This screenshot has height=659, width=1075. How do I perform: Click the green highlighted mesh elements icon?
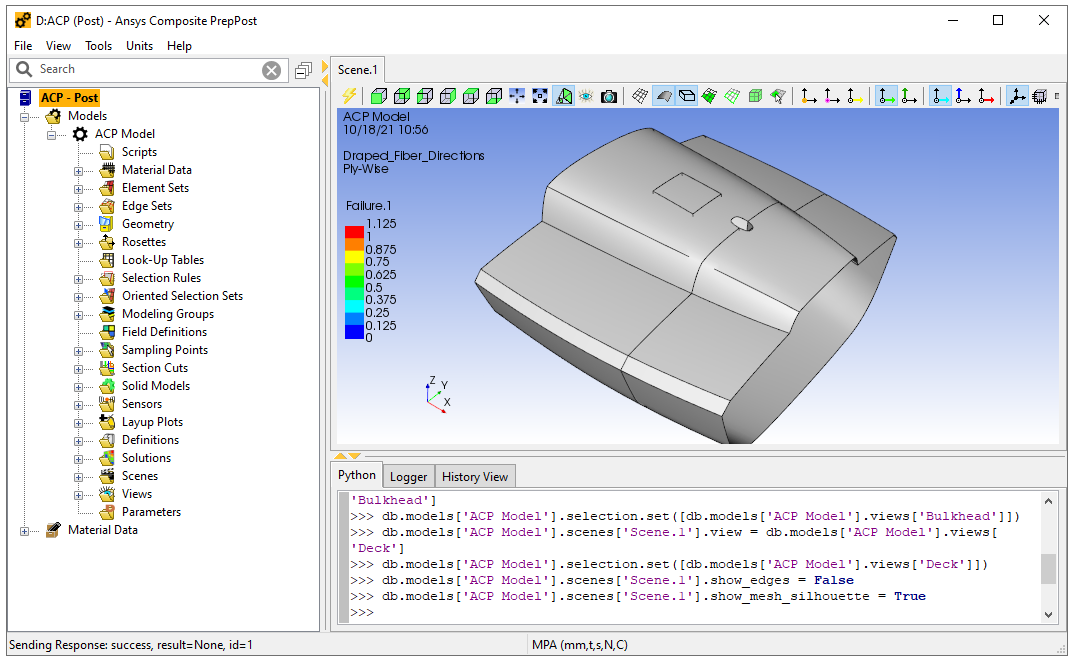click(x=710, y=96)
